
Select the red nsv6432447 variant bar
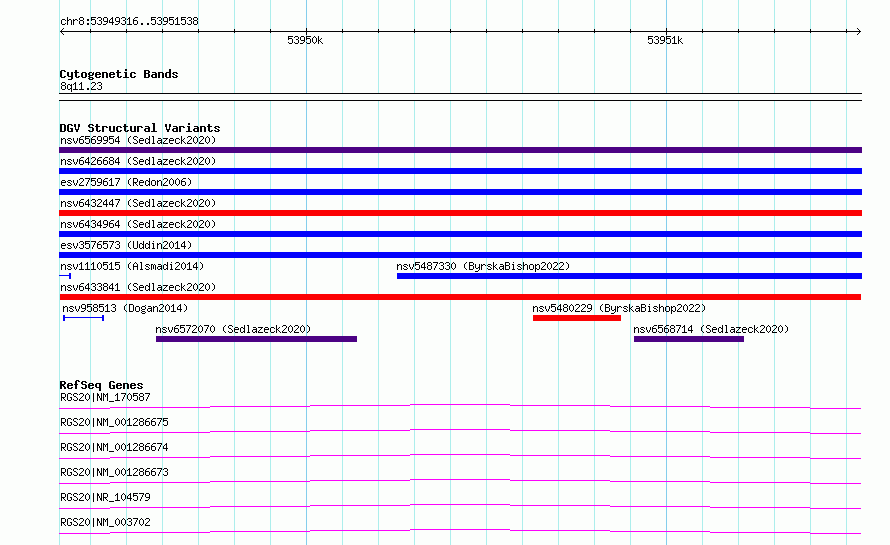coord(460,213)
